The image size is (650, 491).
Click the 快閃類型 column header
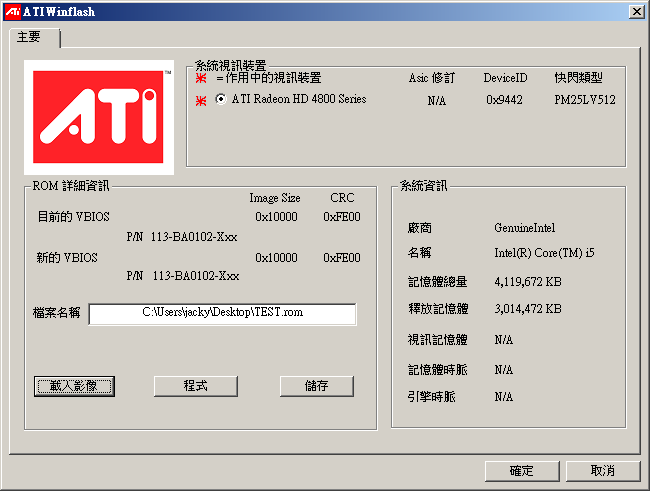[578, 78]
